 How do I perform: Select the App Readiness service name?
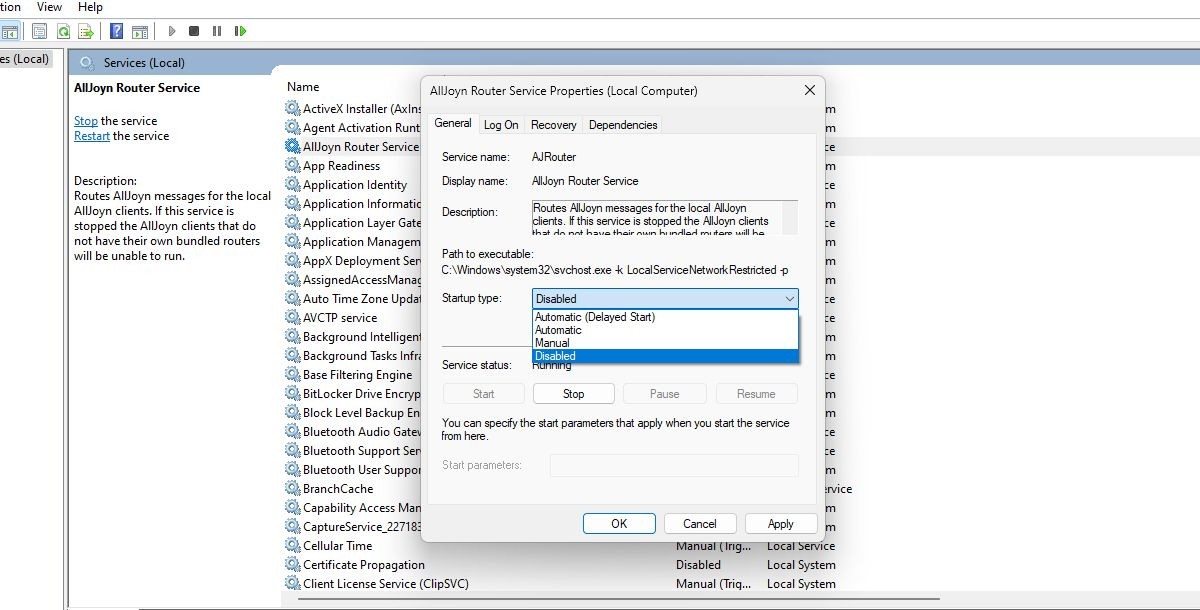click(x=341, y=166)
